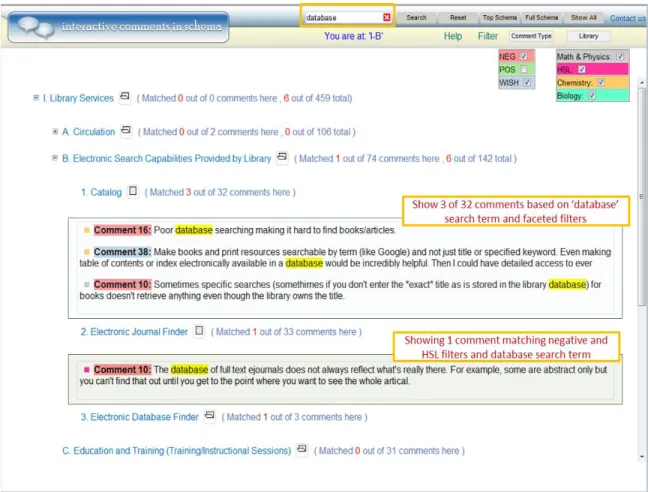The height and width of the screenshot is (492, 648).
Task: Collapse B. Electronic Search Capabilities tree node
Action: click(55, 158)
